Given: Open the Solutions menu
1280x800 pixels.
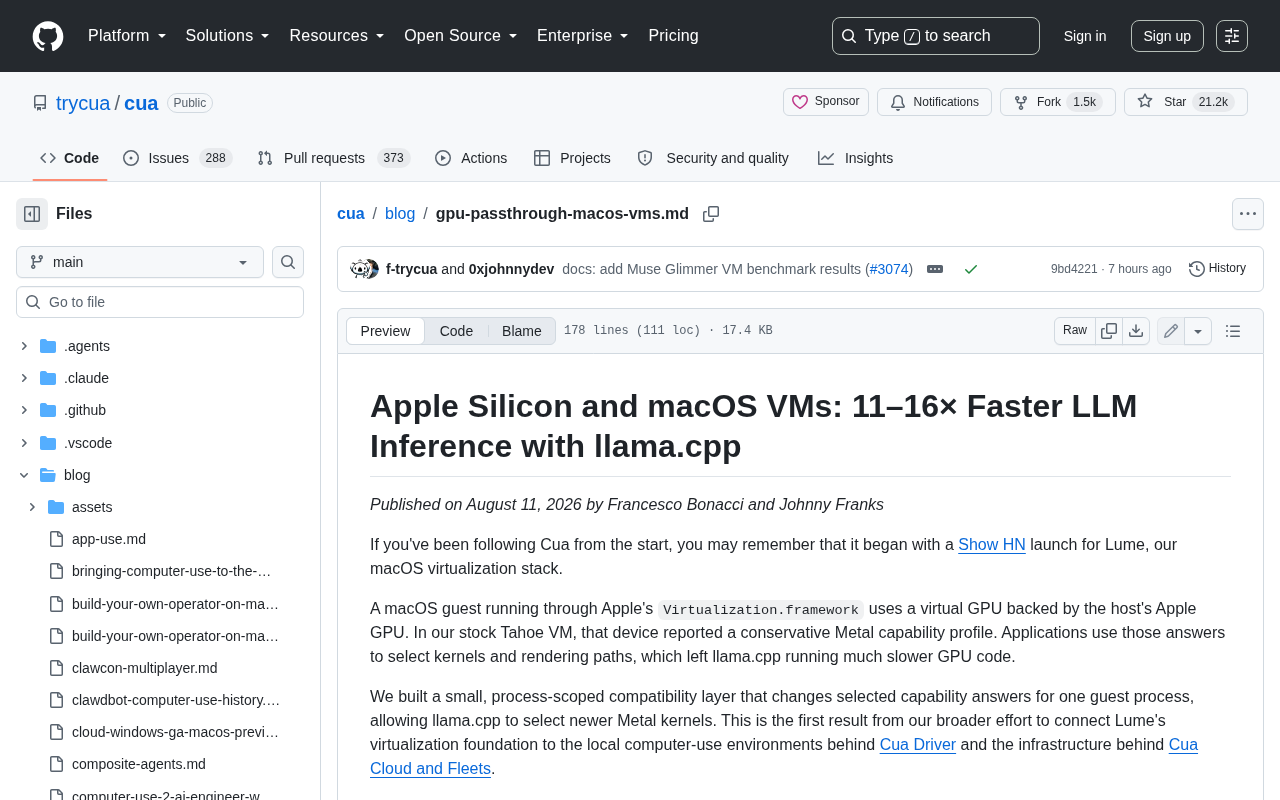Looking at the screenshot, I should point(228,36).
